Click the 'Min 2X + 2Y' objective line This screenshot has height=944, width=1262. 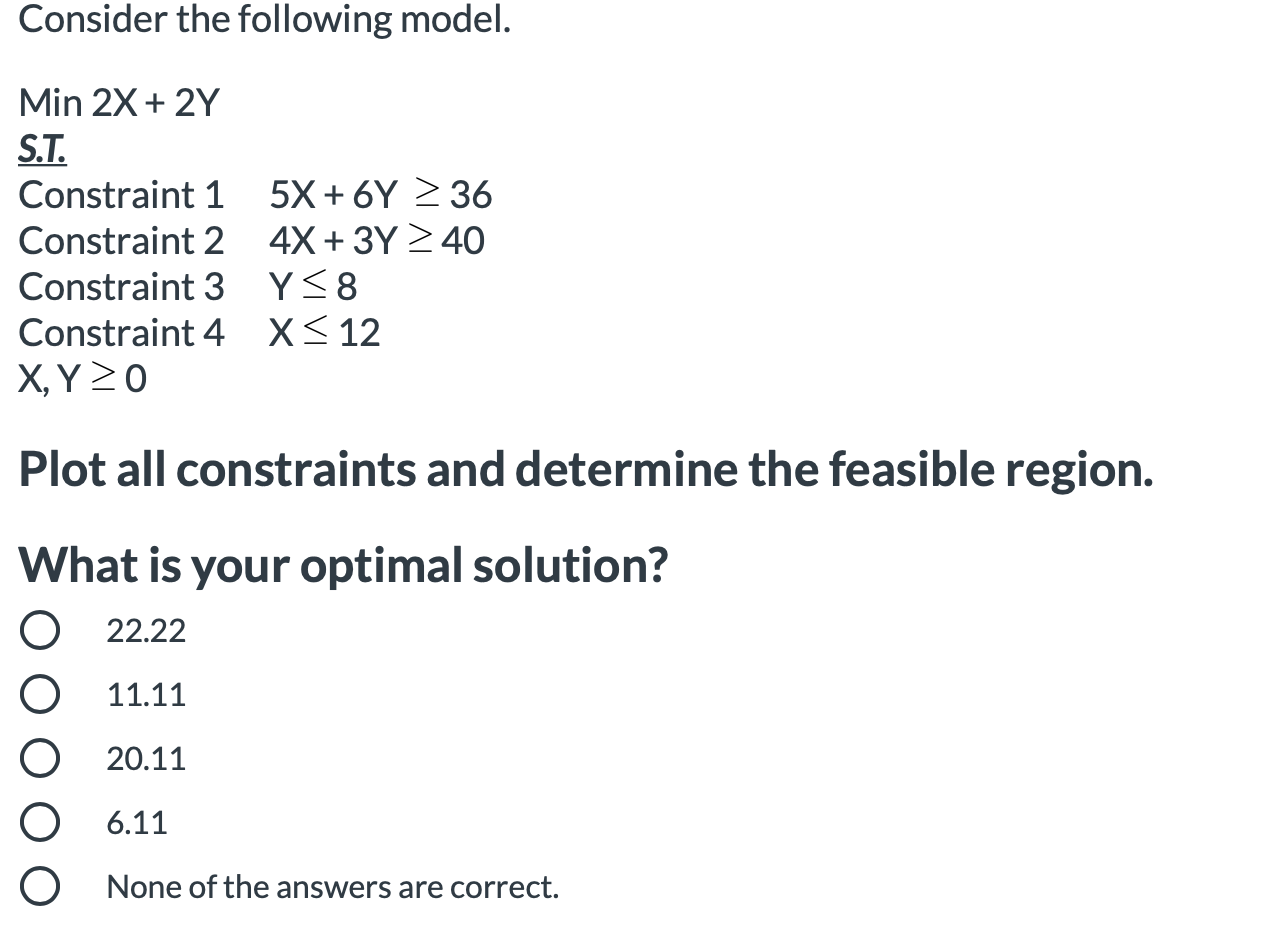[x=120, y=101]
